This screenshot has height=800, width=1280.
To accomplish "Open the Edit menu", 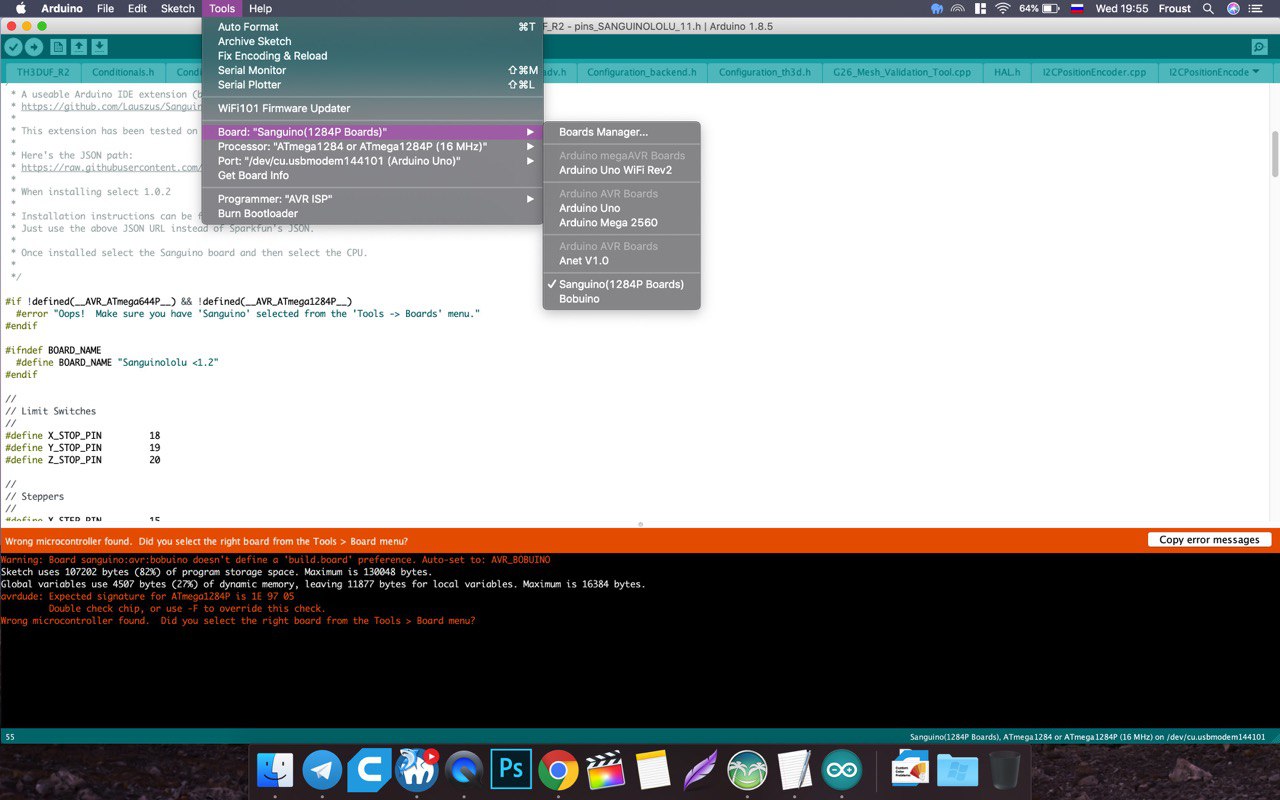I will [x=137, y=8].
